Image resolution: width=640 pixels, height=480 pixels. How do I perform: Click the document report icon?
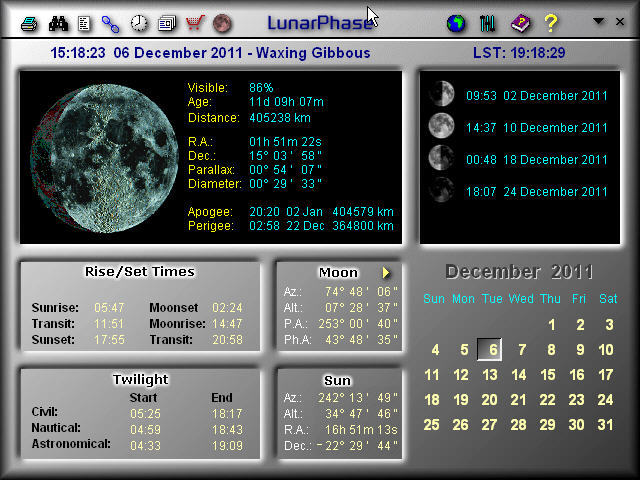point(85,22)
